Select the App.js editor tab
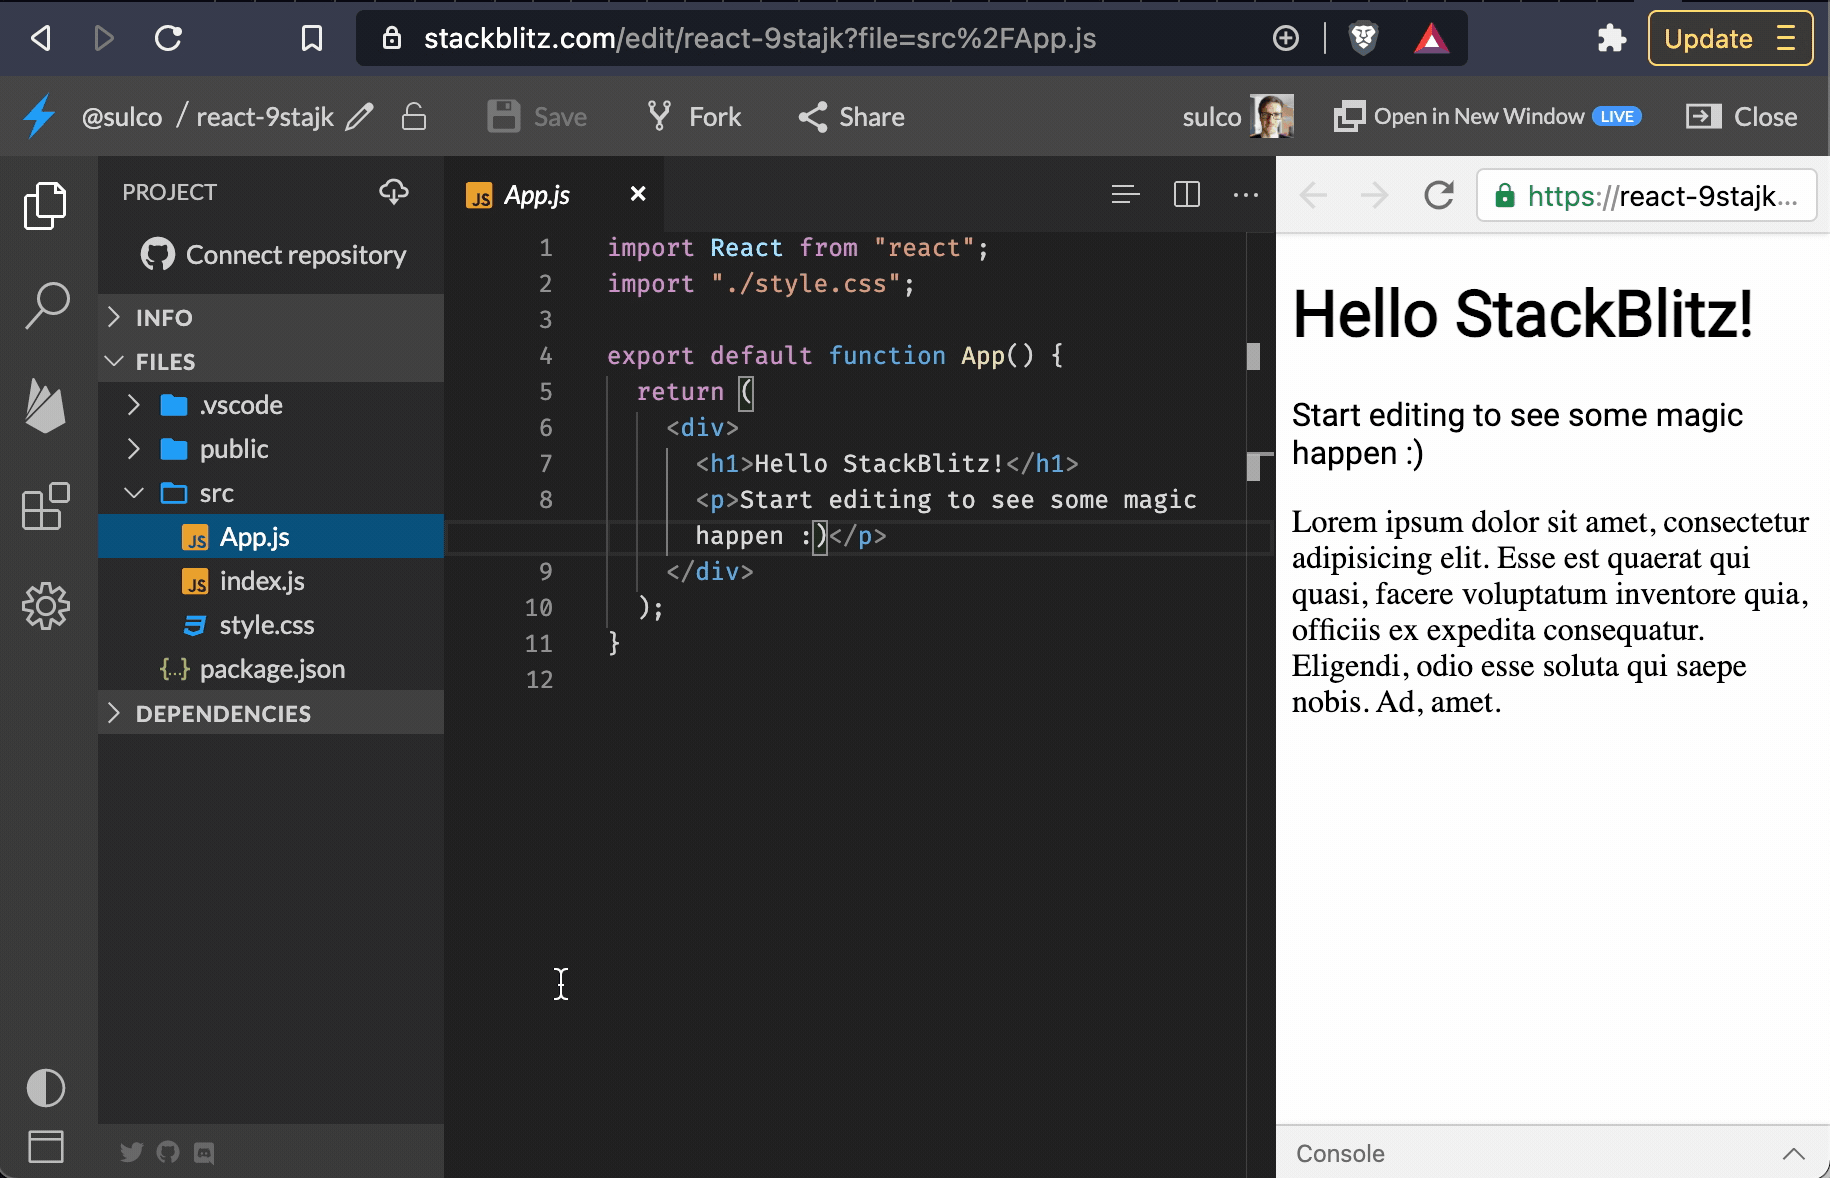1830x1178 pixels. pos(537,195)
